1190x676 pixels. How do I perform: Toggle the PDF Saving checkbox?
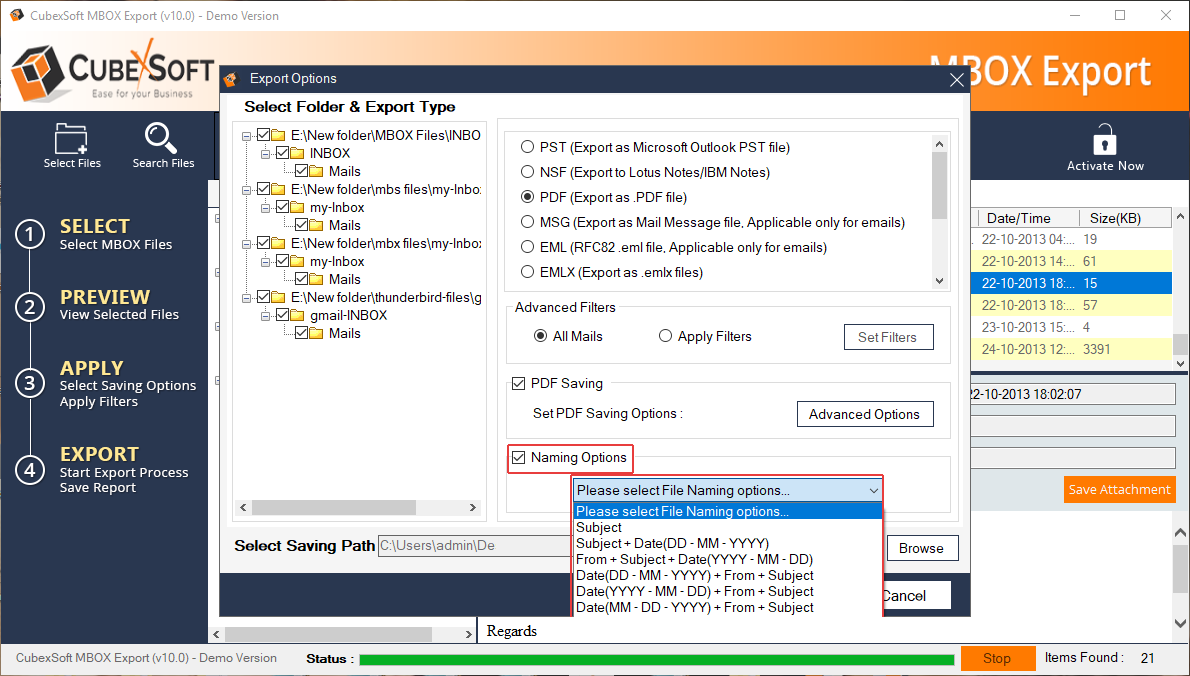(x=519, y=384)
